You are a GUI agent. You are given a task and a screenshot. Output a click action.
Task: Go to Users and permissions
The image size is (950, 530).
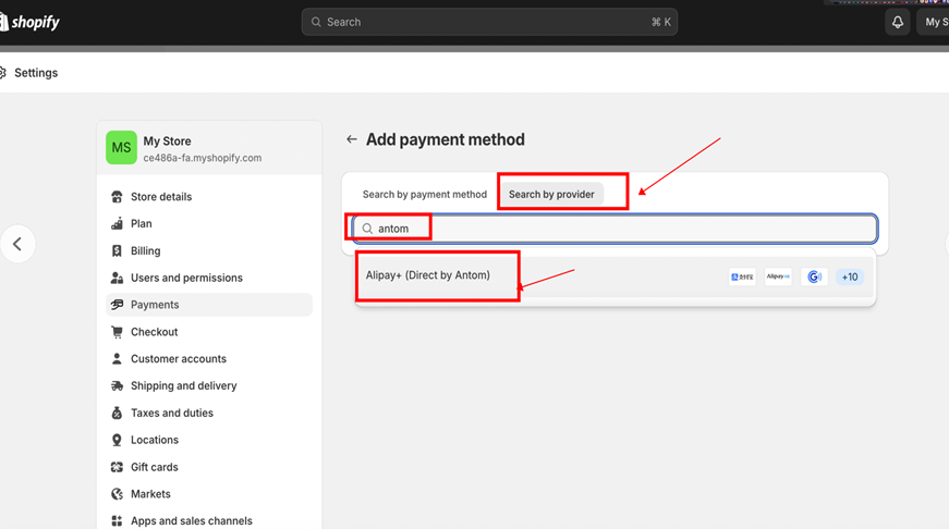(x=186, y=278)
